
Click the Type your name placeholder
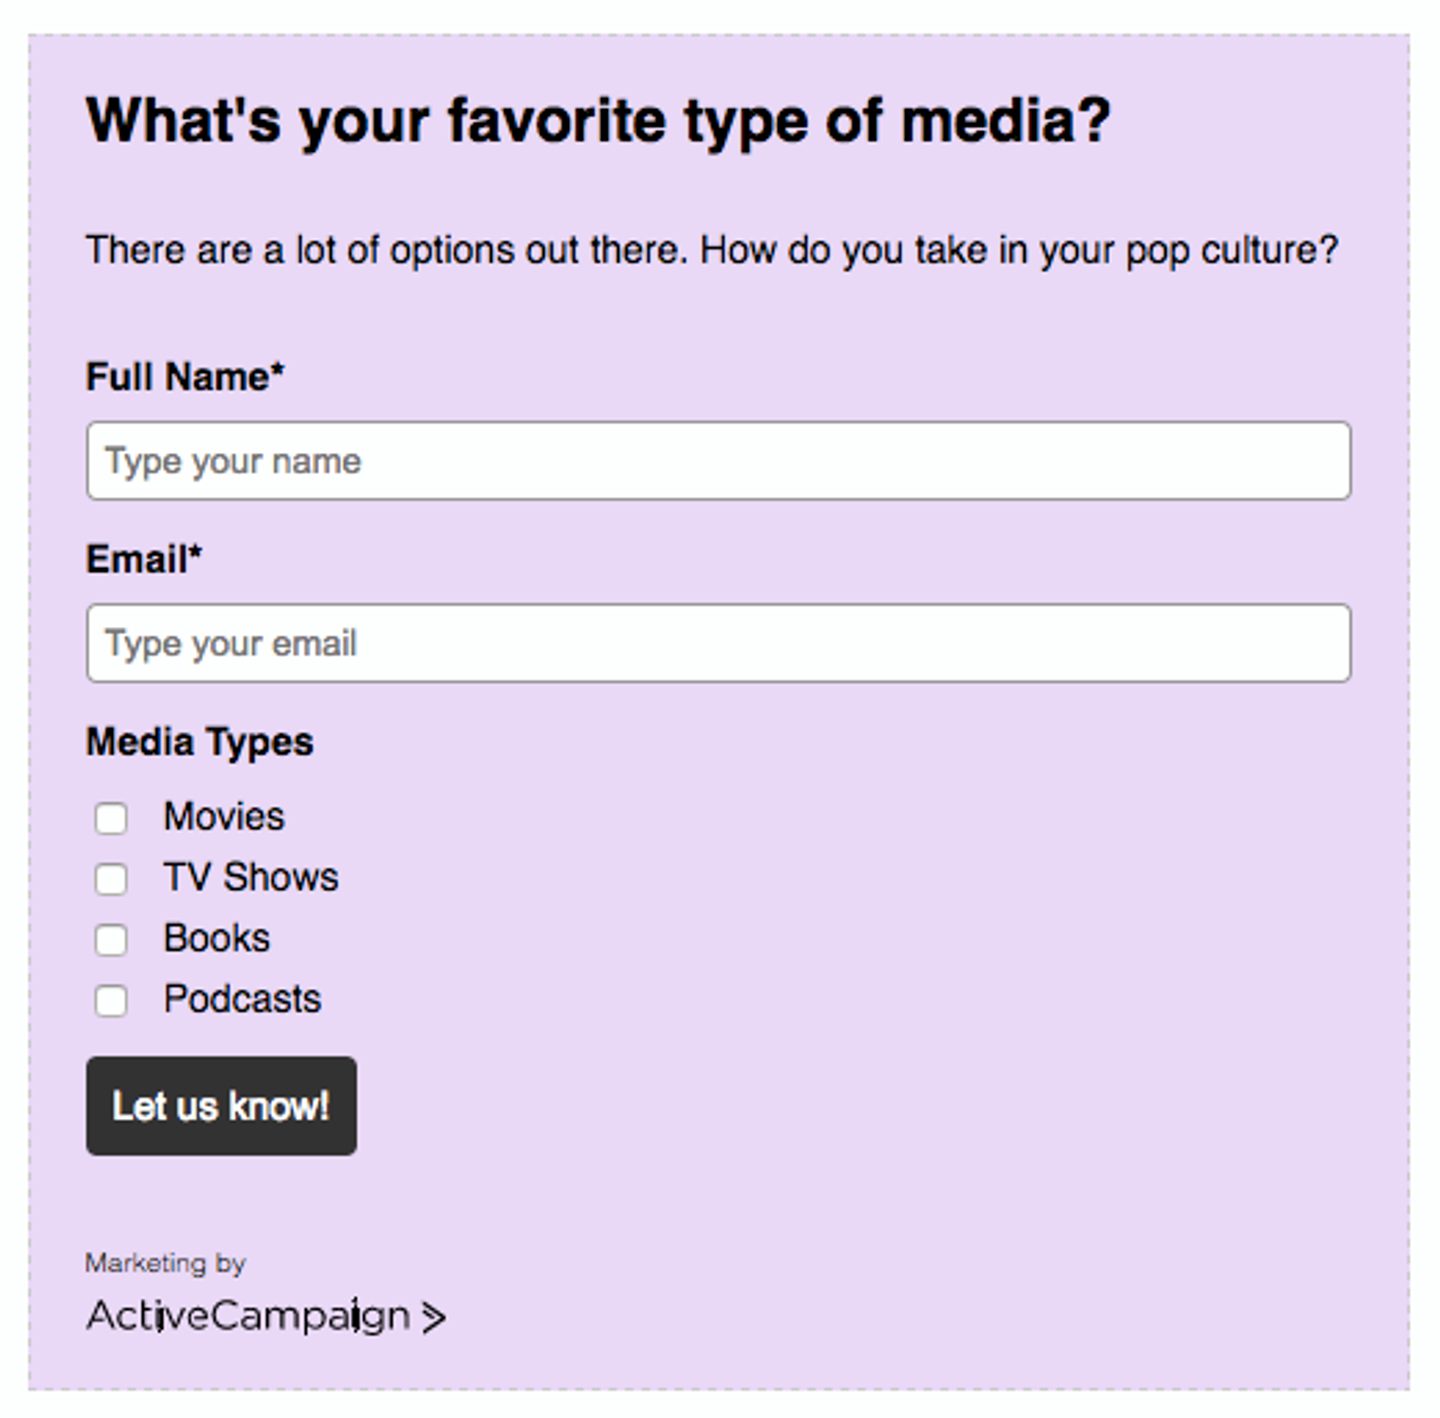pyautogui.click(x=235, y=461)
